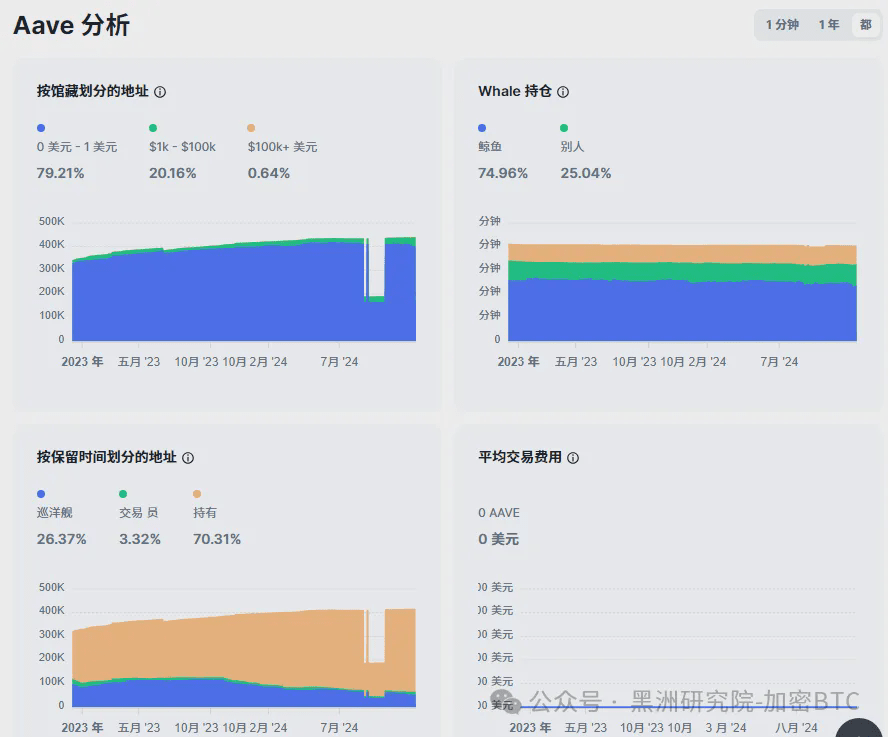Select the 0.64% value

tap(268, 173)
